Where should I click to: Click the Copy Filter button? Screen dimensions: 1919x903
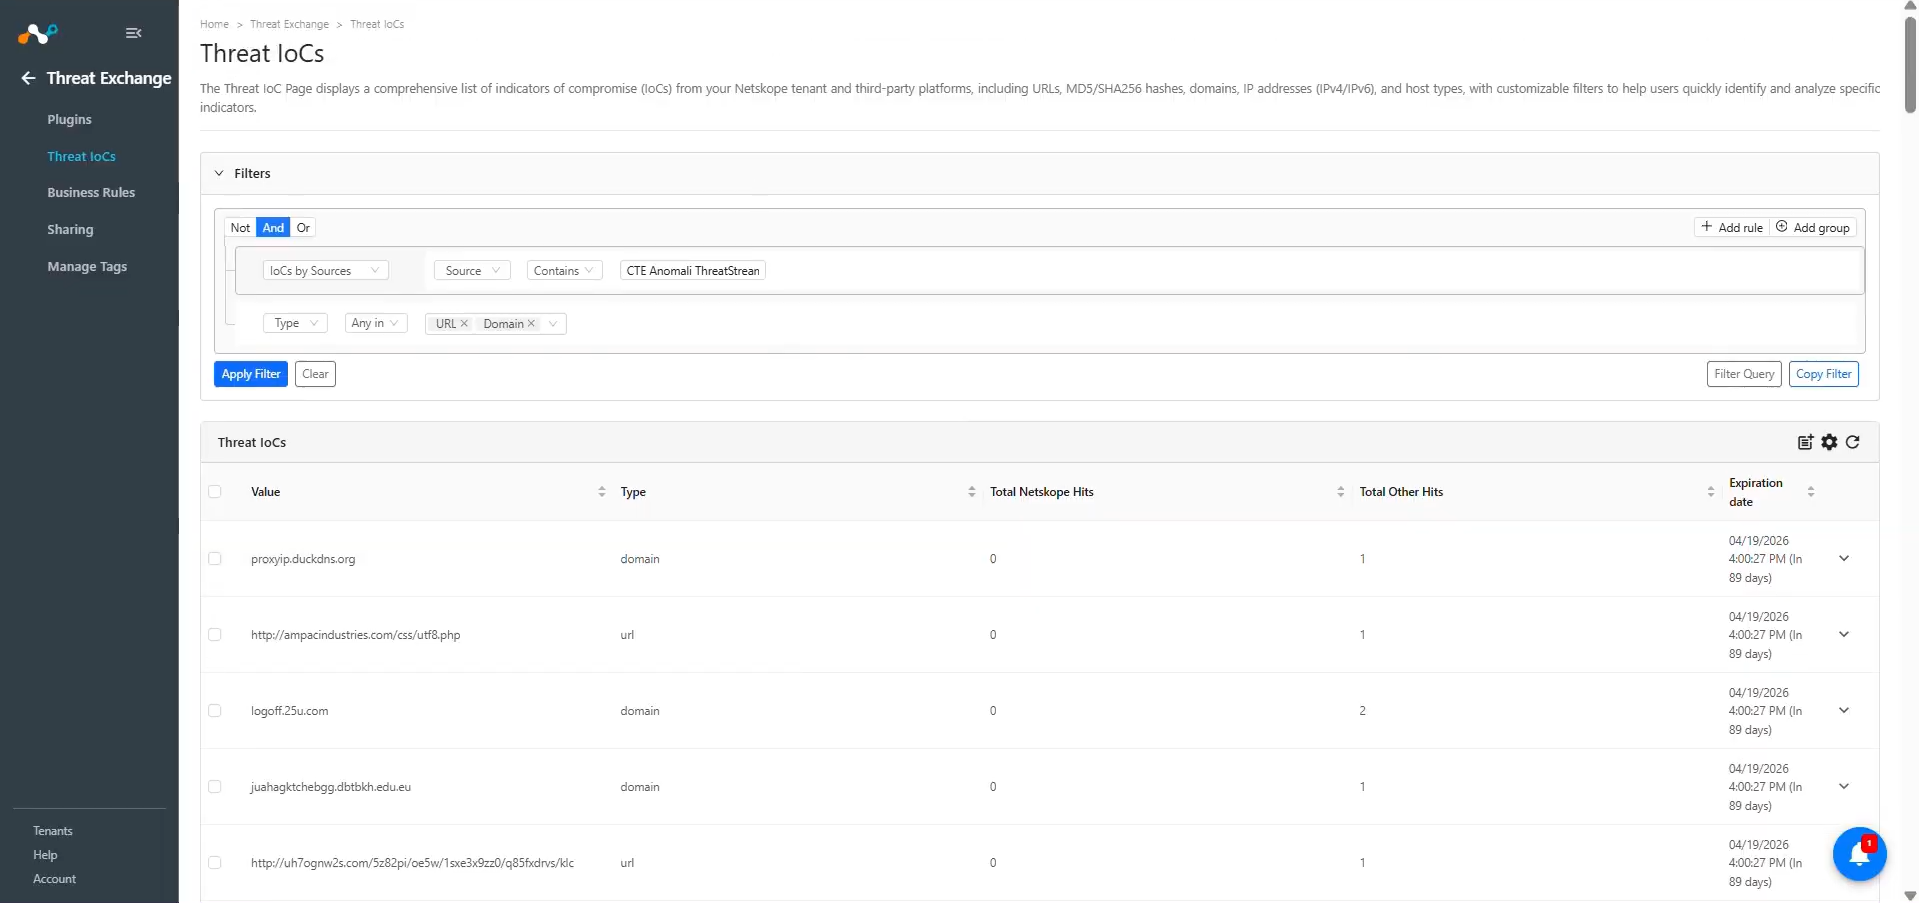[1823, 374]
